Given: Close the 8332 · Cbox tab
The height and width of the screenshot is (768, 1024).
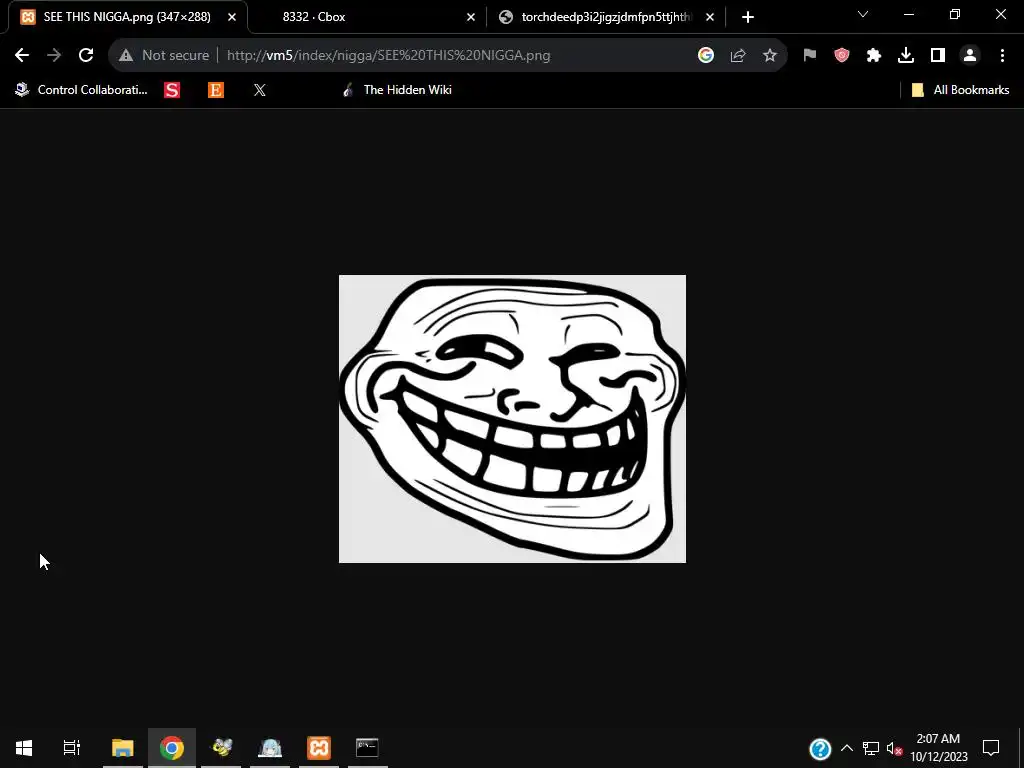Looking at the screenshot, I should pyautogui.click(x=471, y=17).
